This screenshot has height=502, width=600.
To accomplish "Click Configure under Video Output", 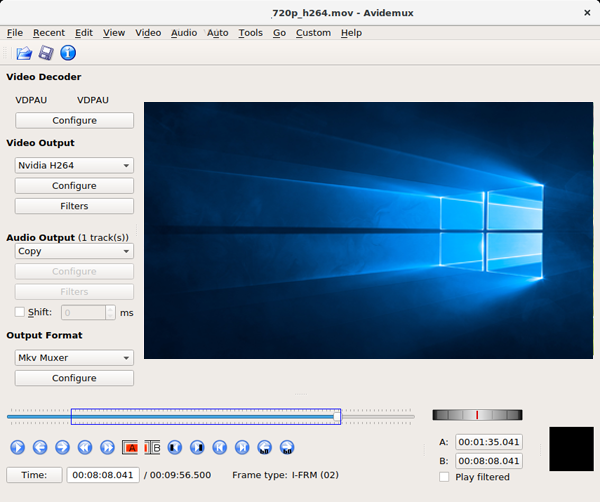I will (x=74, y=186).
